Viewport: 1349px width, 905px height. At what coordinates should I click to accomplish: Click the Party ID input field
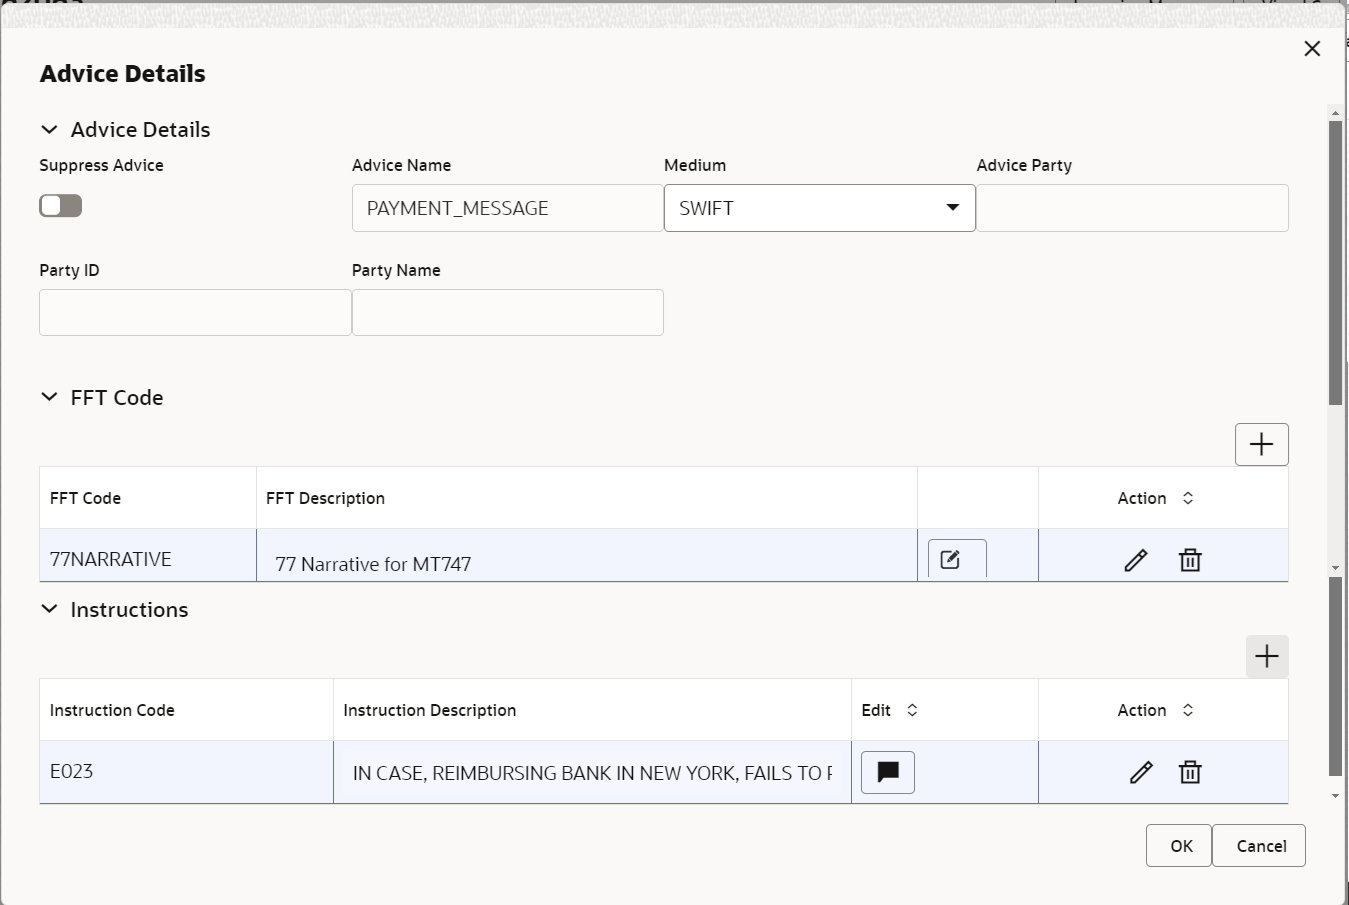(x=195, y=313)
